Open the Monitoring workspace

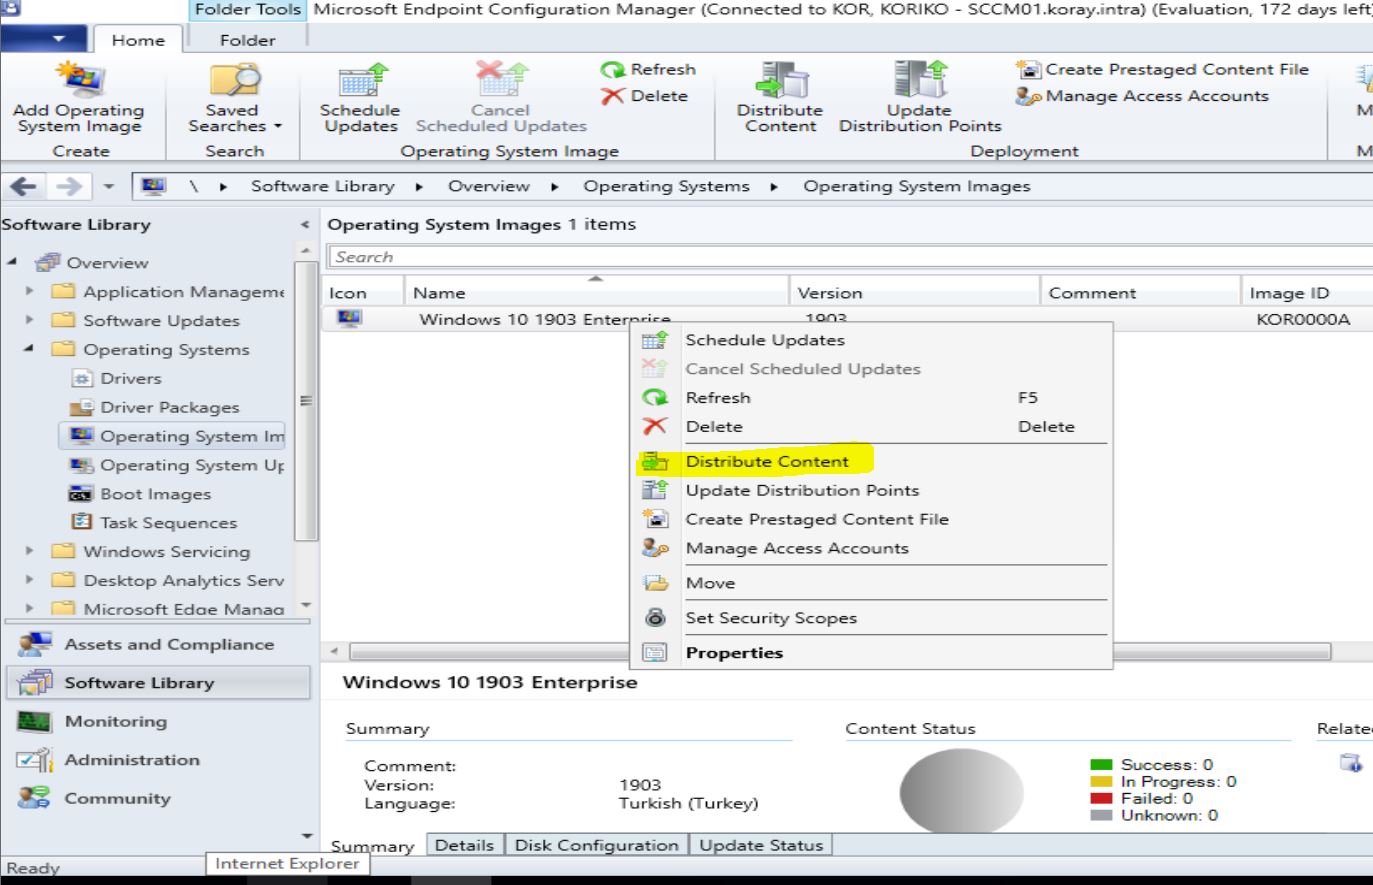point(159,722)
